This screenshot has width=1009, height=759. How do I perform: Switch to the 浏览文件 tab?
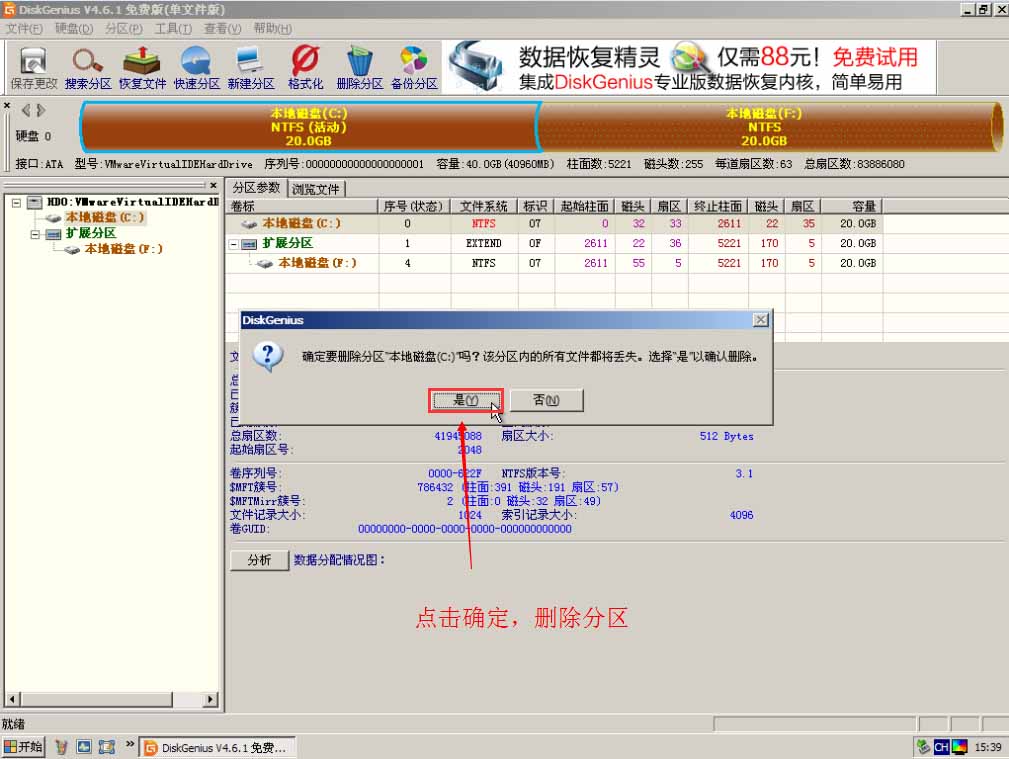point(316,187)
